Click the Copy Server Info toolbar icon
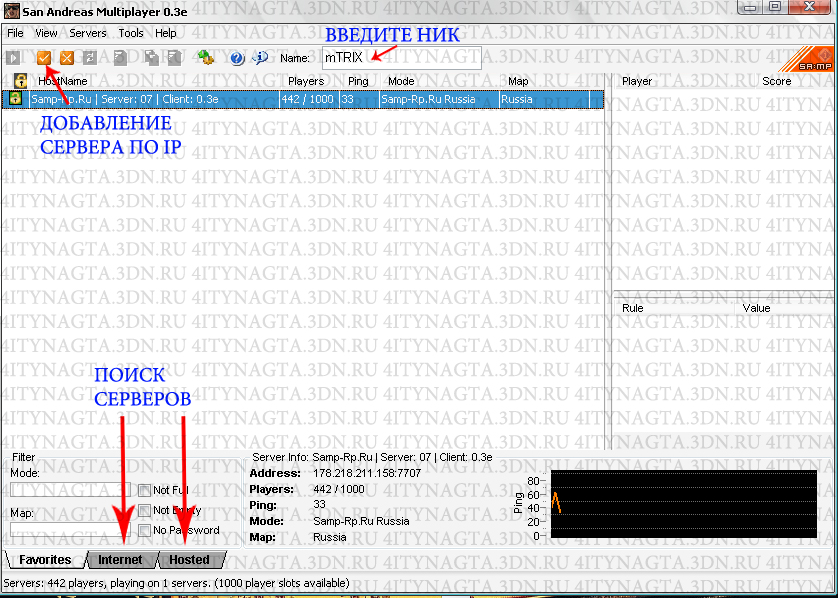The height and width of the screenshot is (598, 838). pyautogui.click(x=120, y=58)
